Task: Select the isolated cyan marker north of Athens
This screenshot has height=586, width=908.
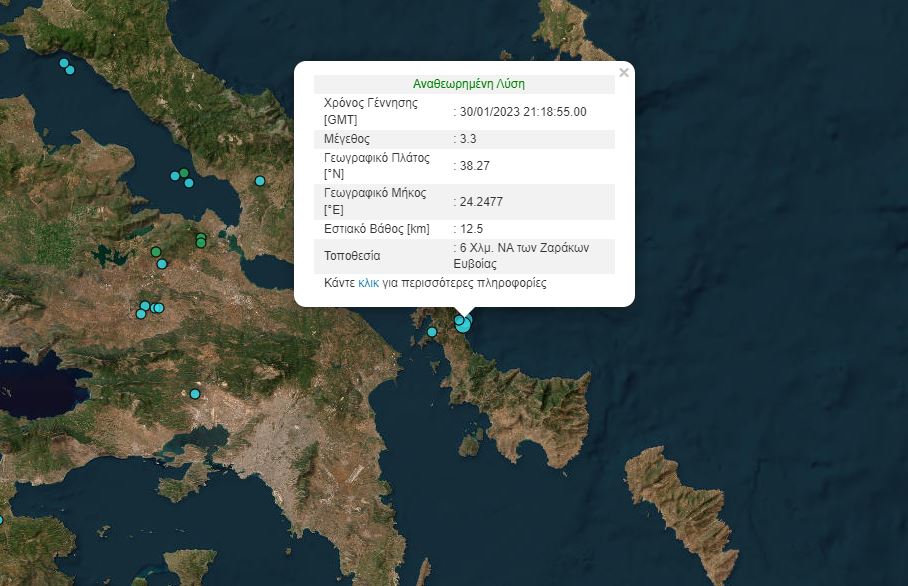Action: click(195, 394)
